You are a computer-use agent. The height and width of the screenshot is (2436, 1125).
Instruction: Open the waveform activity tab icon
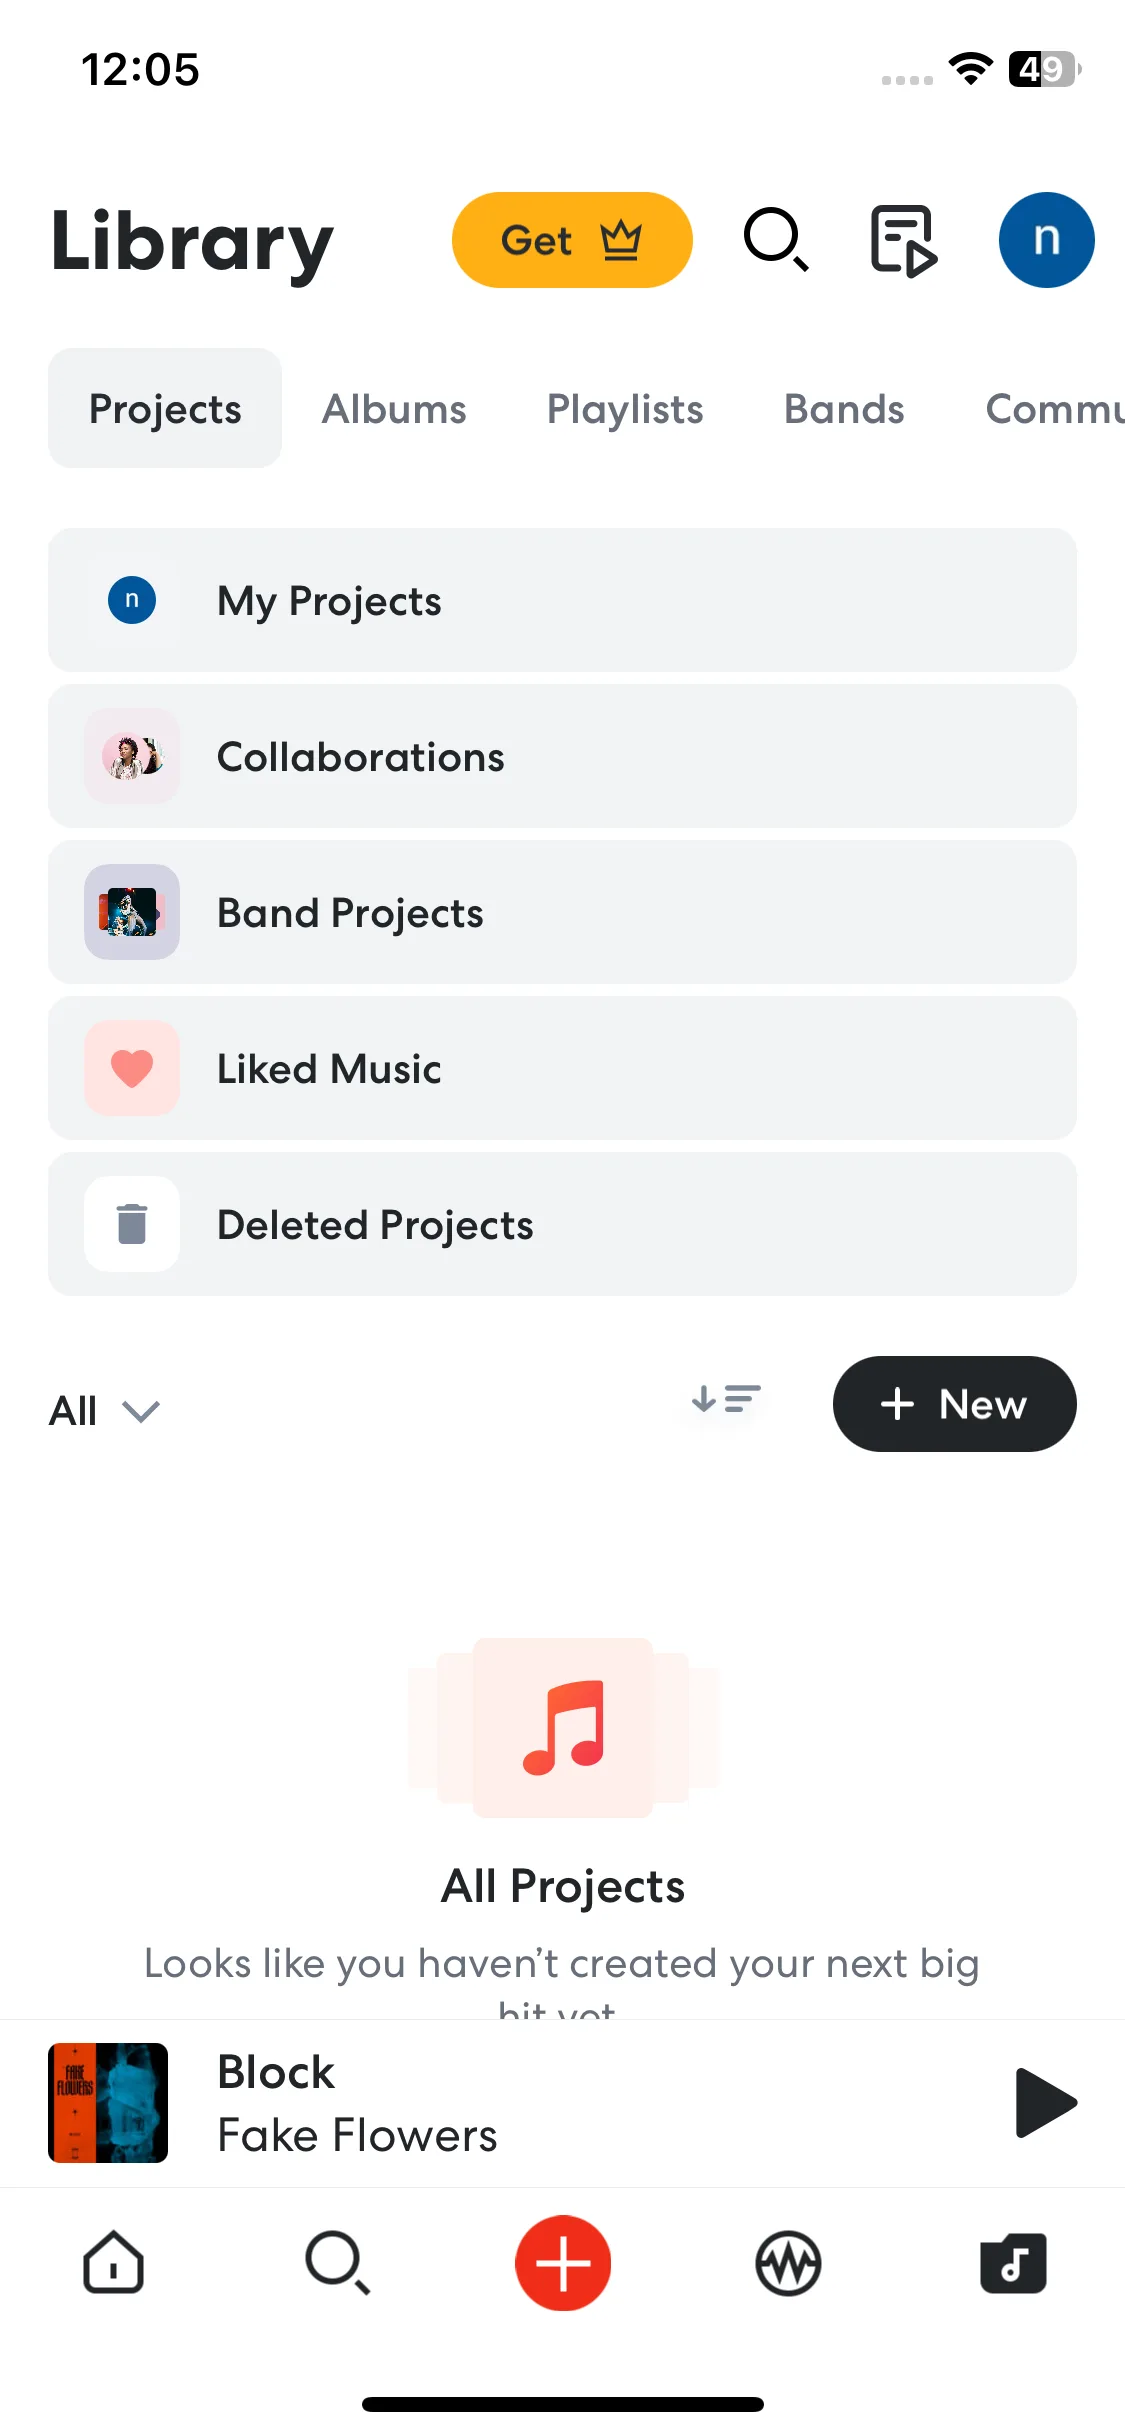tap(788, 2263)
